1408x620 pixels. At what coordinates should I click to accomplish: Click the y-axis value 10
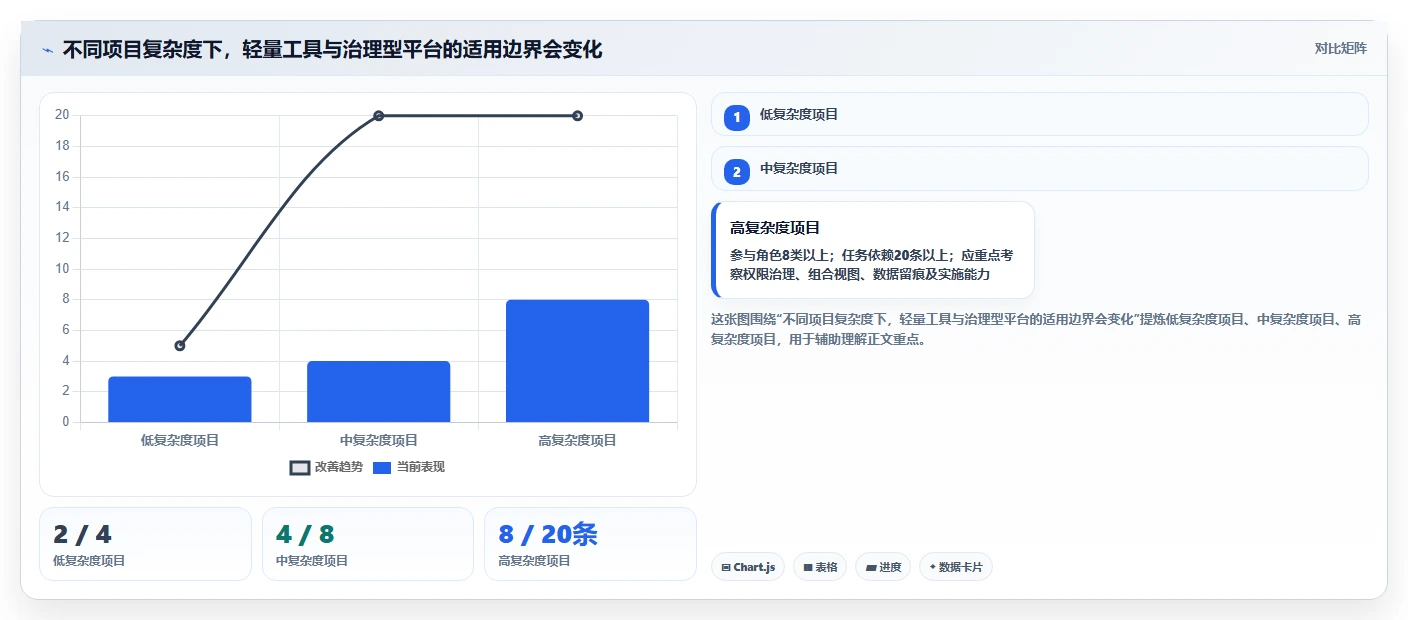pos(62,268)
